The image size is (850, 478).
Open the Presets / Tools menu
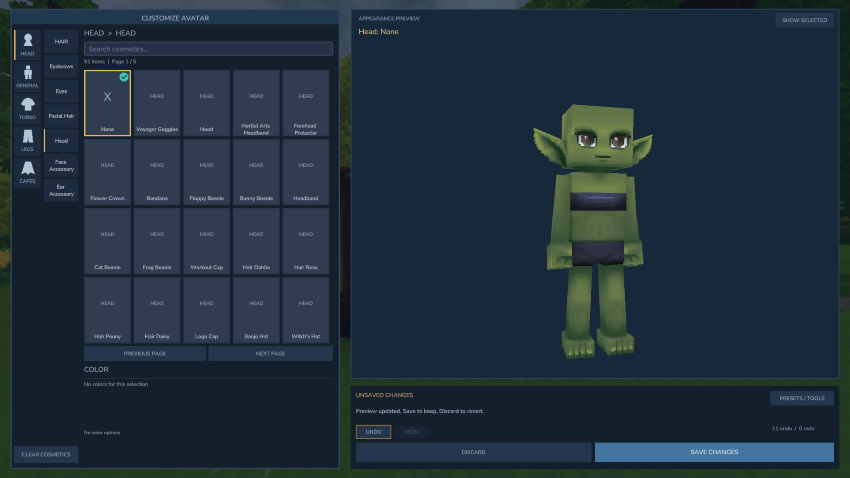click(x=802, y=398)
